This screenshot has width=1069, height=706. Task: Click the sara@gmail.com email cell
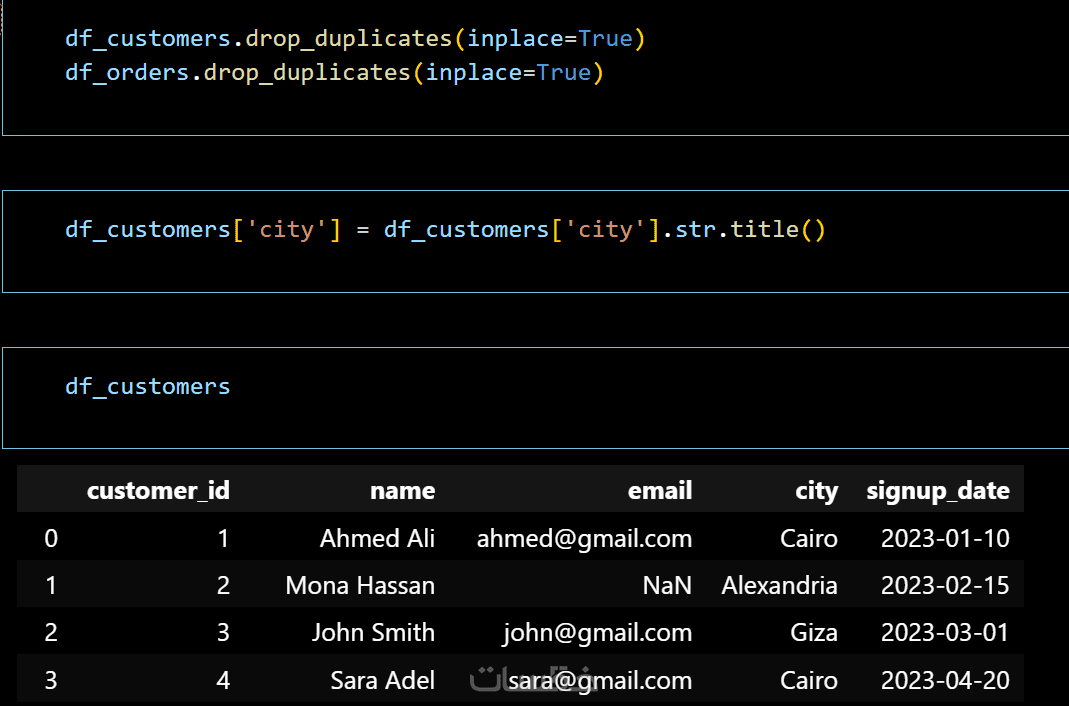[600, 681]
